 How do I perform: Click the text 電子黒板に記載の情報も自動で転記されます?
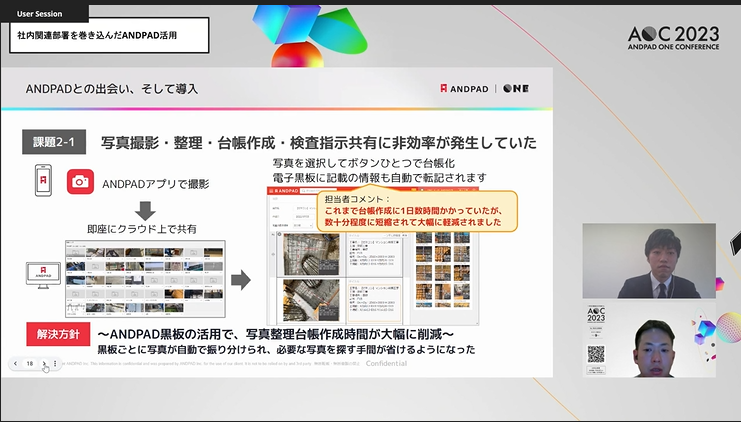pos(379,178)
